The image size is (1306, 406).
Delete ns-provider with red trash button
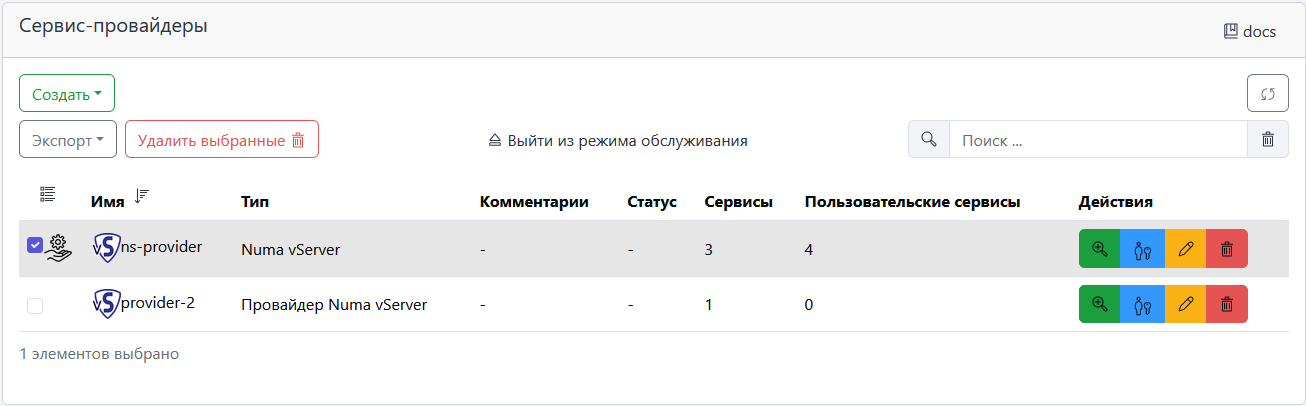pos(1227,249)
